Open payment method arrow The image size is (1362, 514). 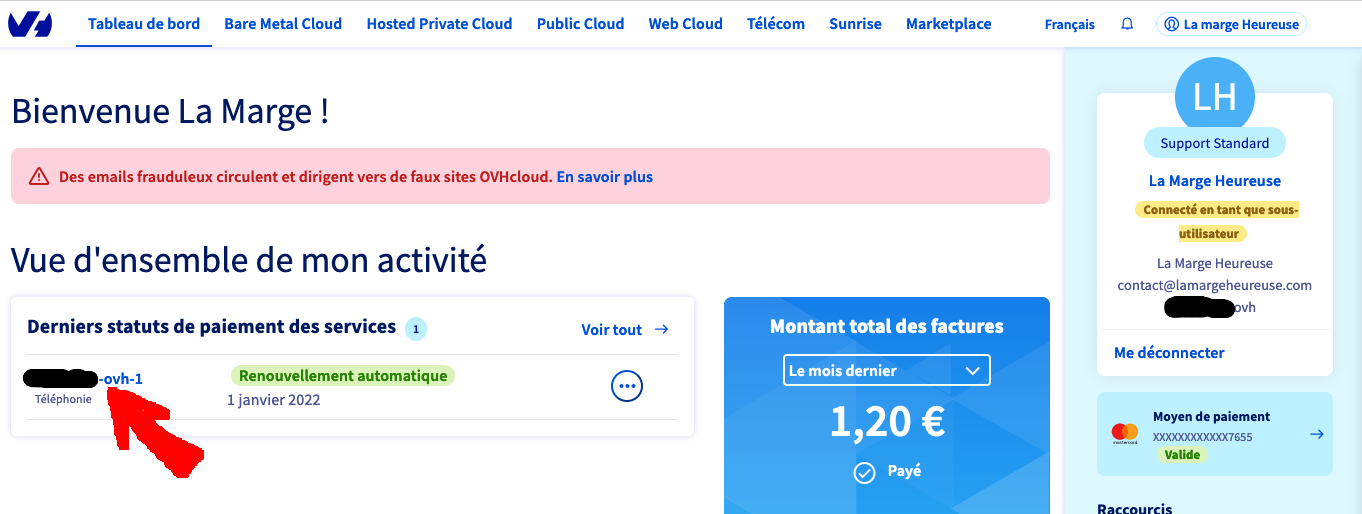click(x=1317, y=434)
